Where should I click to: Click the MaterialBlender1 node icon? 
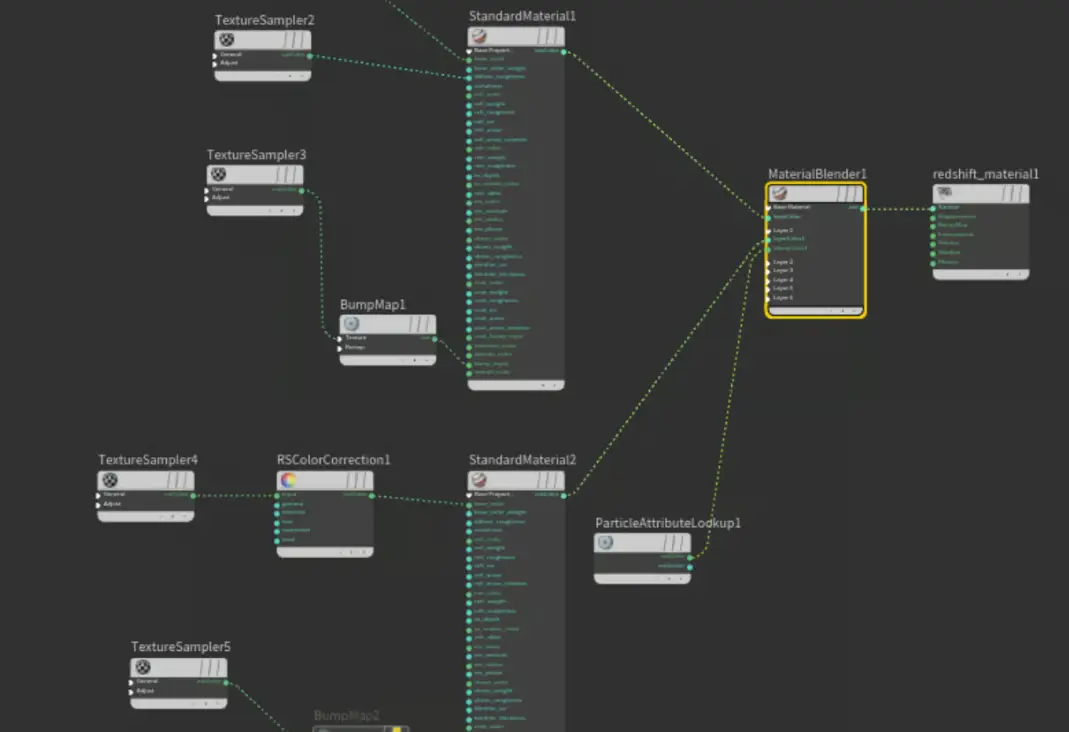pyautogui.click(x=779, y=194)
